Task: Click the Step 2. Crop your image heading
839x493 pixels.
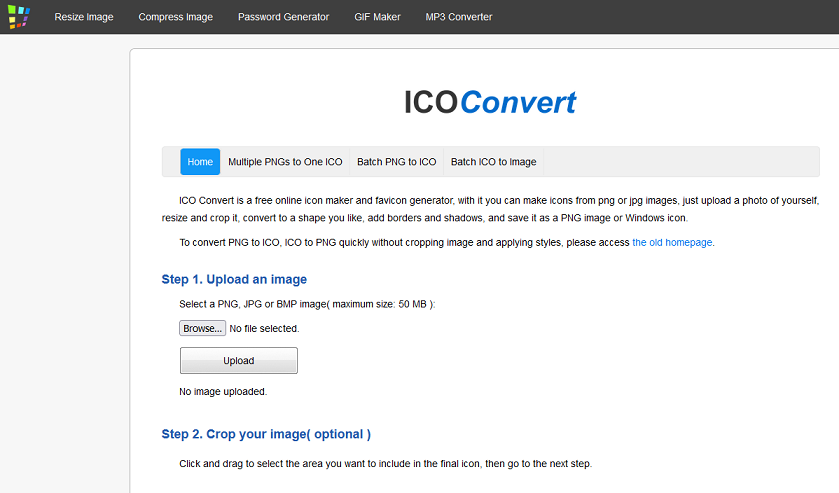Action: [266, 434]
